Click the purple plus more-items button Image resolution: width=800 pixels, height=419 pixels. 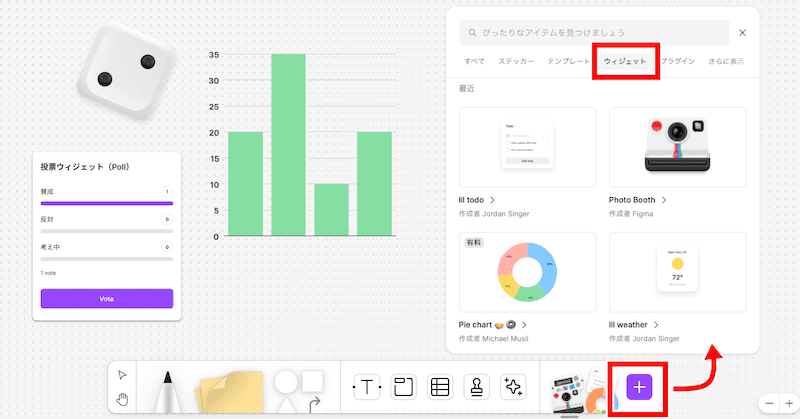pyautogui.click(x=640, y=387)
